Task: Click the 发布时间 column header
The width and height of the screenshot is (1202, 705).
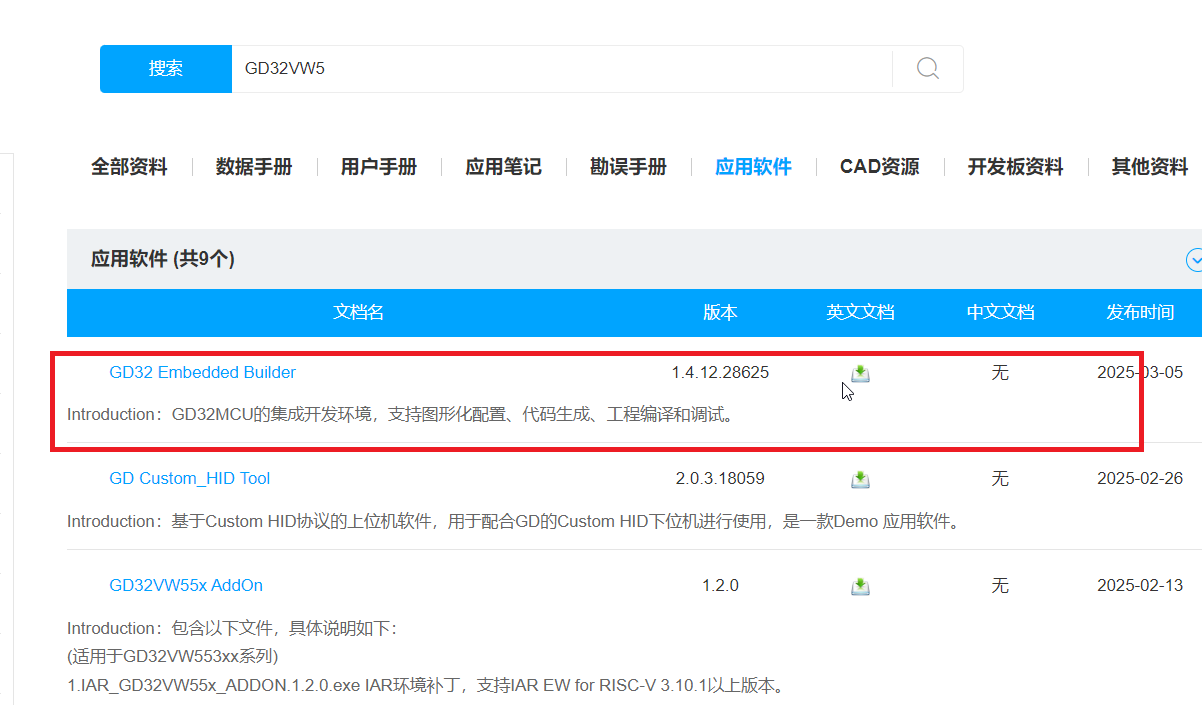Action: coord(1139,312)
